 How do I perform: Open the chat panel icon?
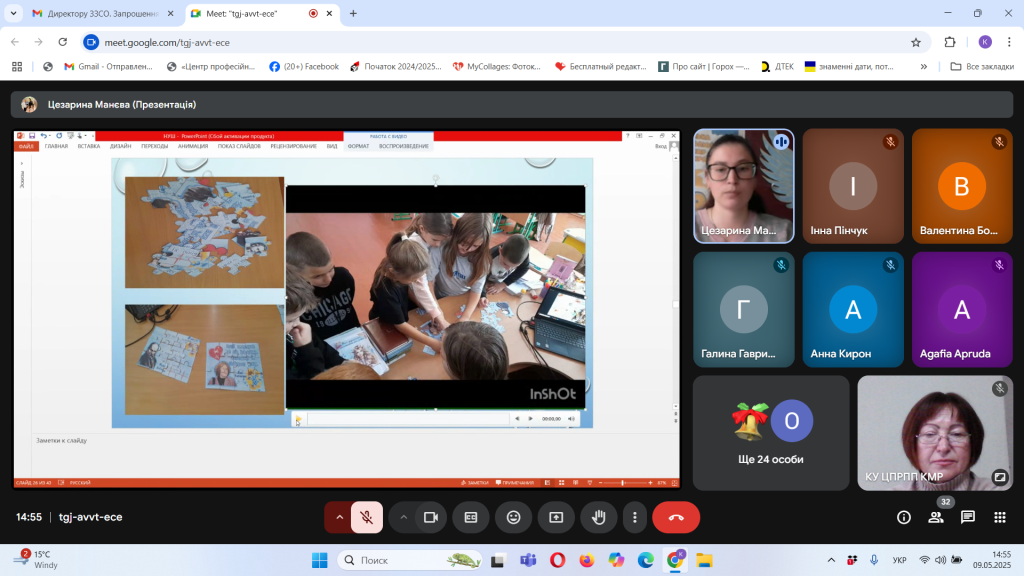968,517
